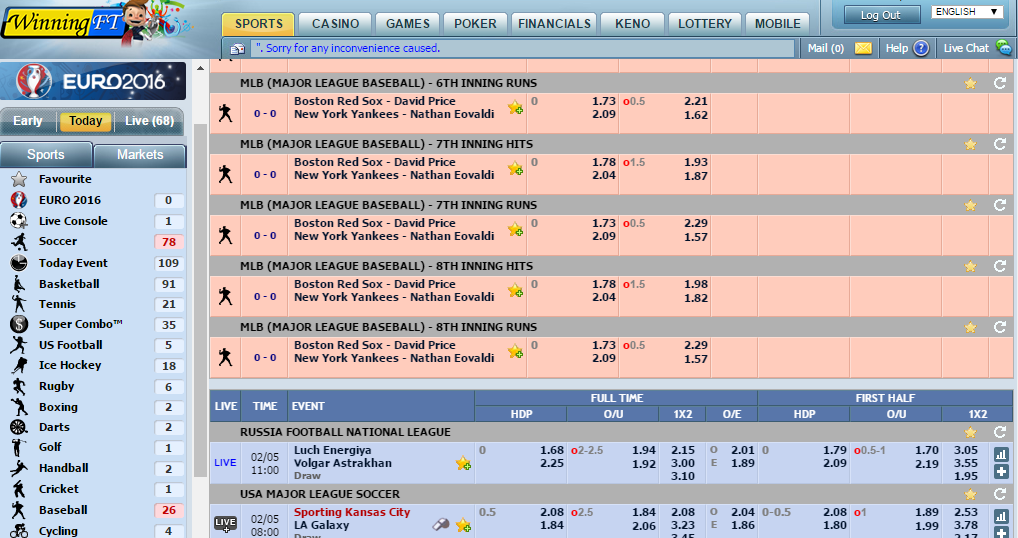Screen dimensions: 1018x538
Task: Select odds 2.21 in 6TH INNING RUNS
Action: [695, 101]
